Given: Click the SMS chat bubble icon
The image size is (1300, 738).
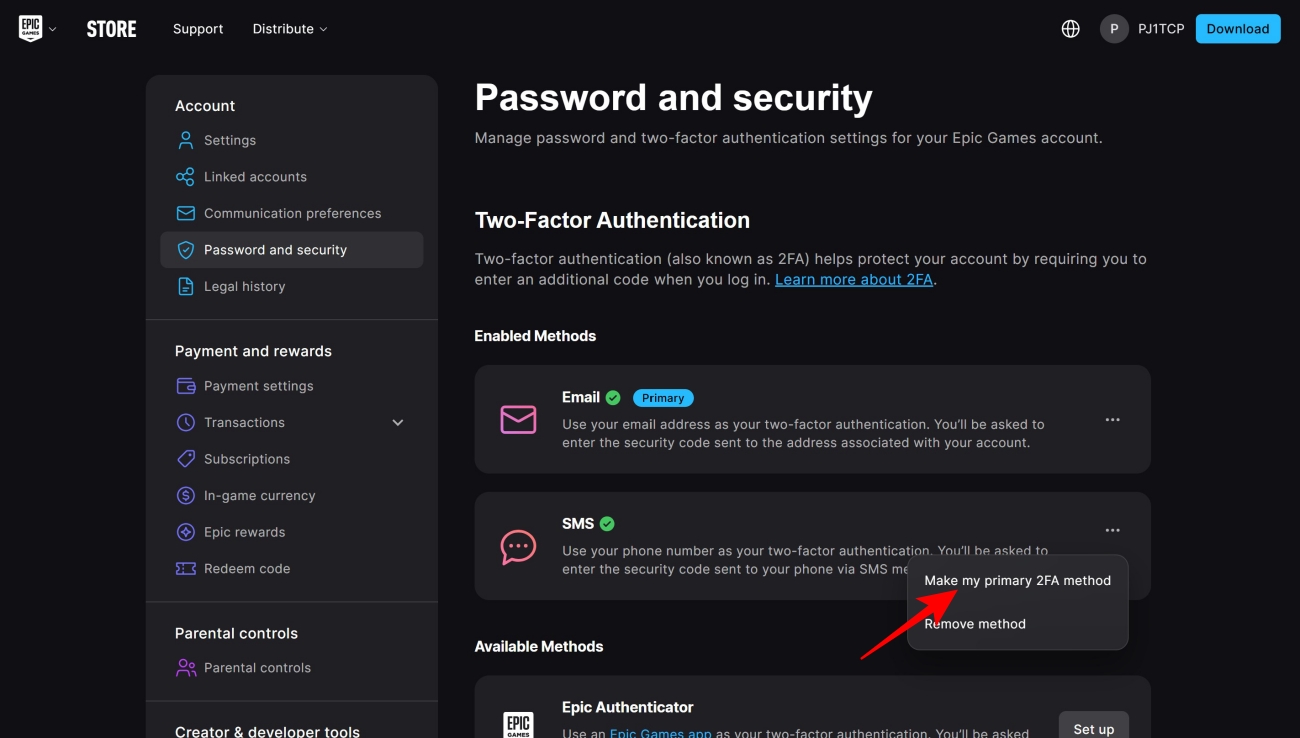Looking at the screenshot, I should click(x=518, y=546).
